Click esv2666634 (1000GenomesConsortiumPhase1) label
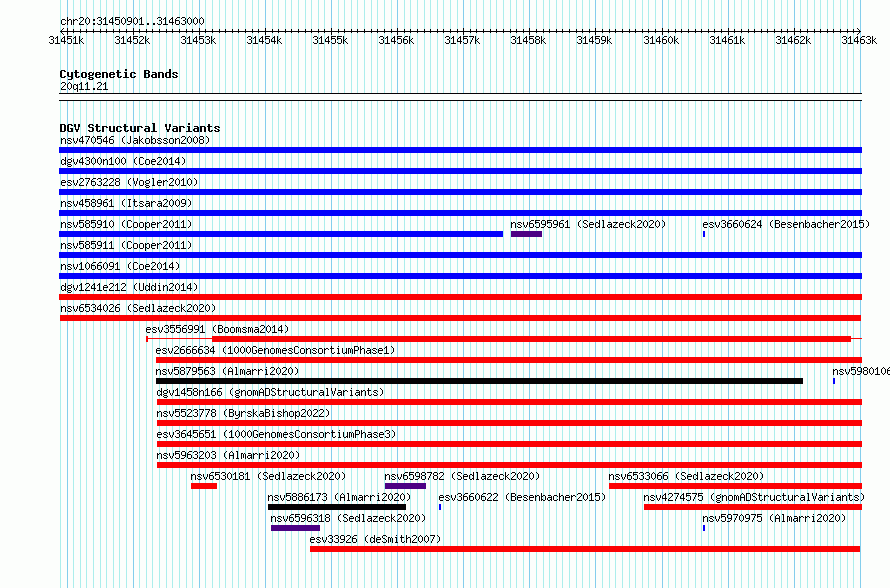Viewport: 890px width, 588px height. [x=275, y=350]
